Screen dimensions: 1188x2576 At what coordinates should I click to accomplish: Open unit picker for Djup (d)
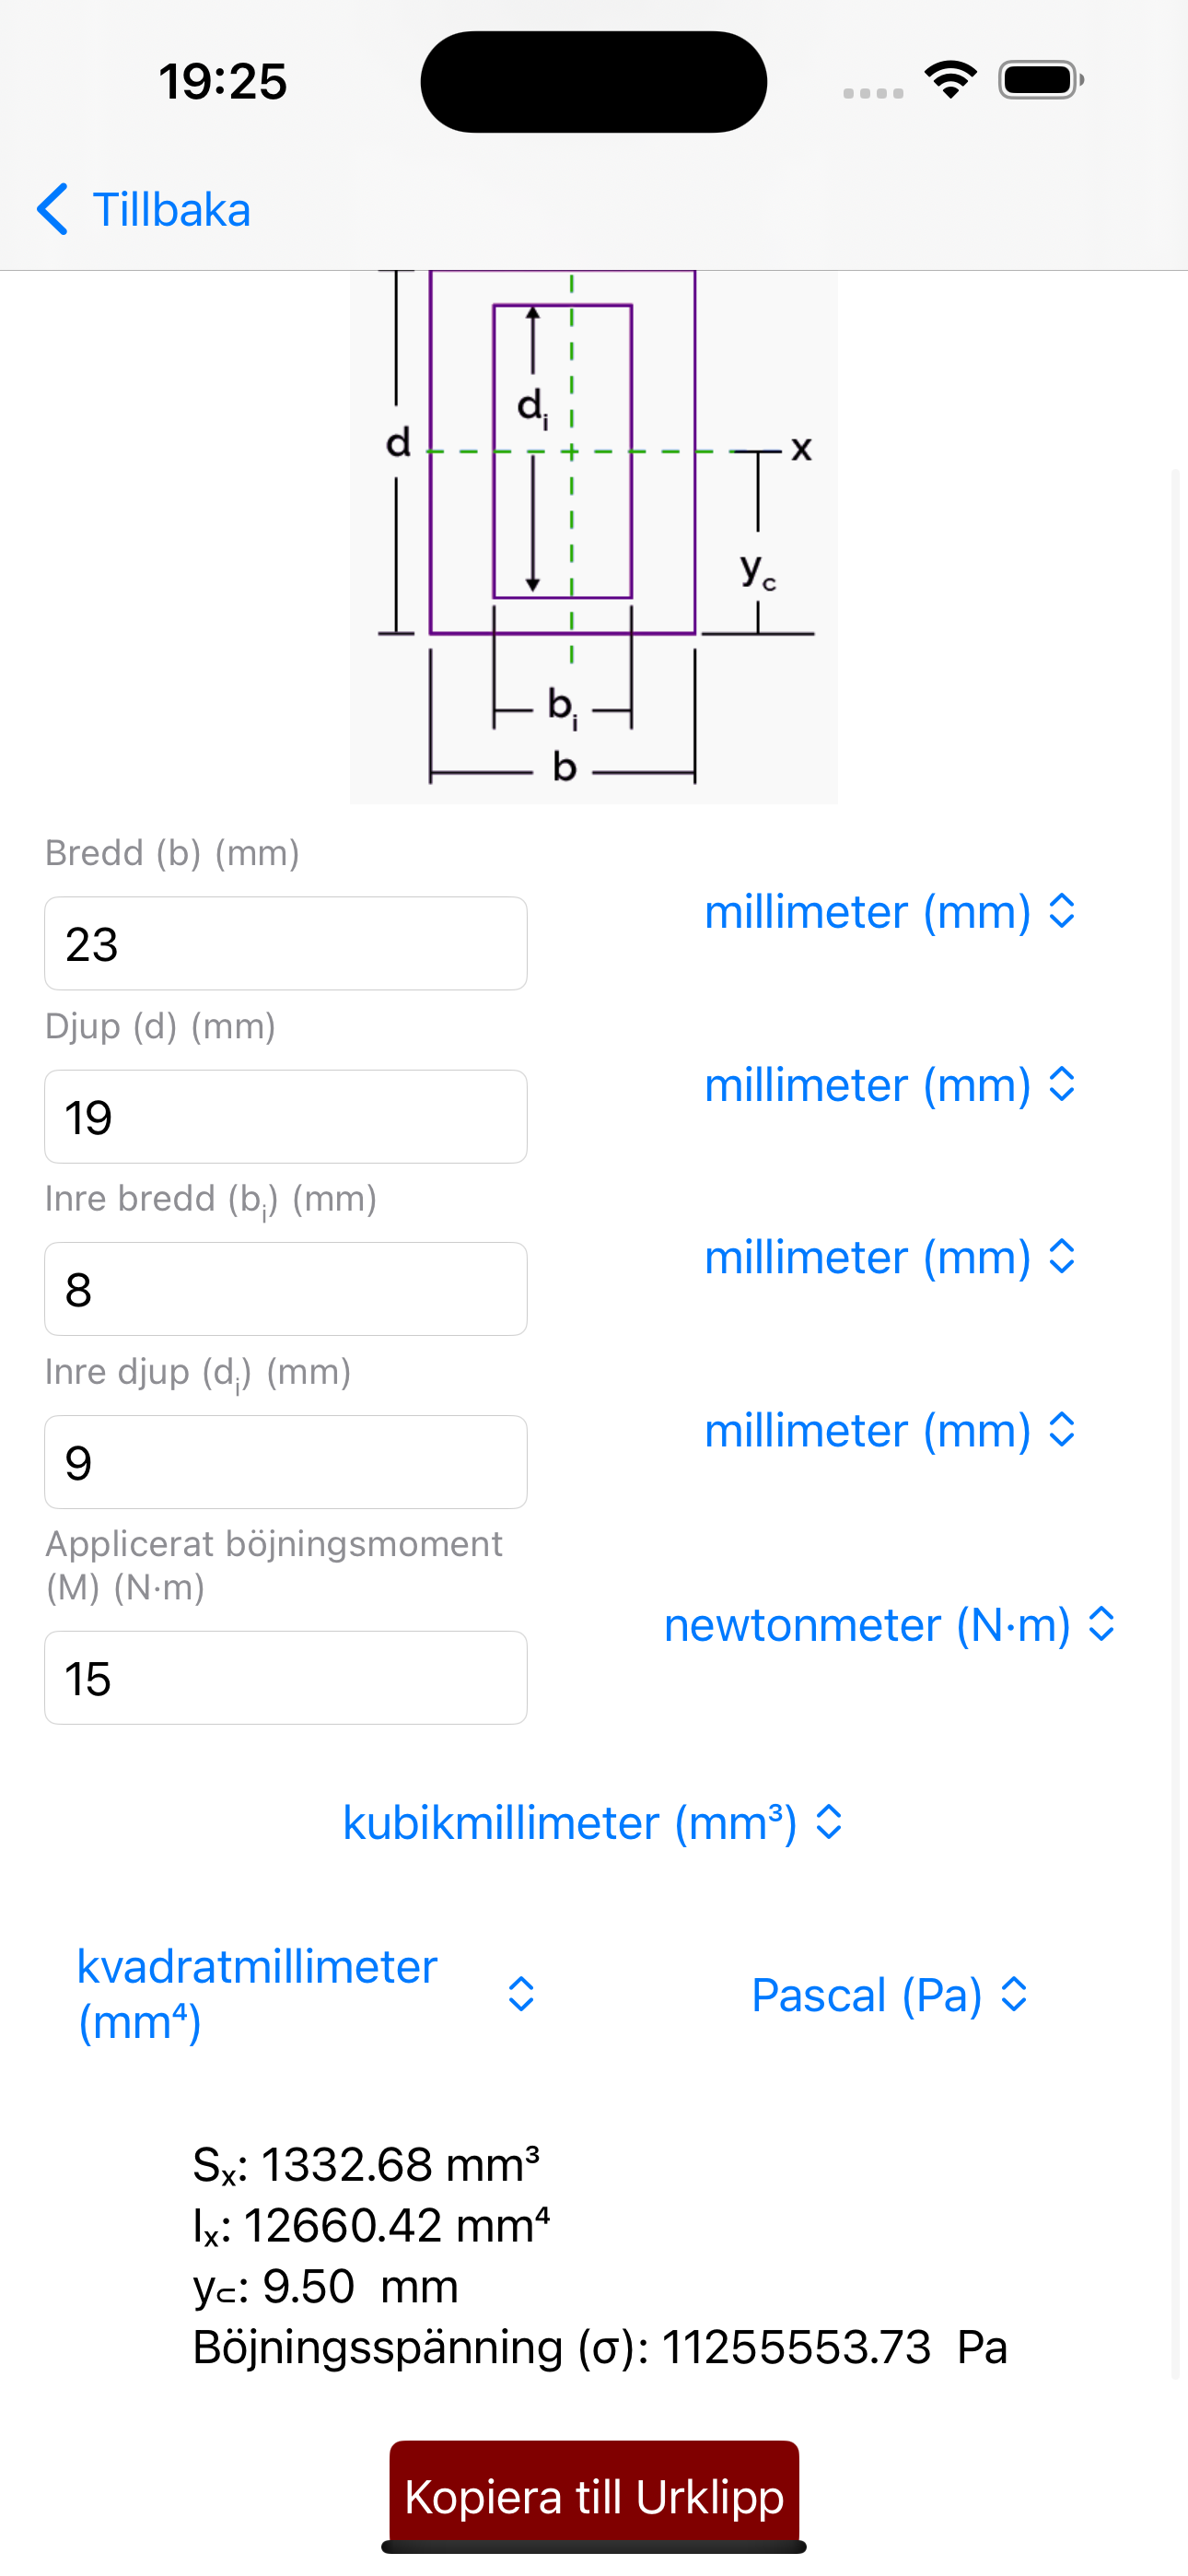point(890,1084)
